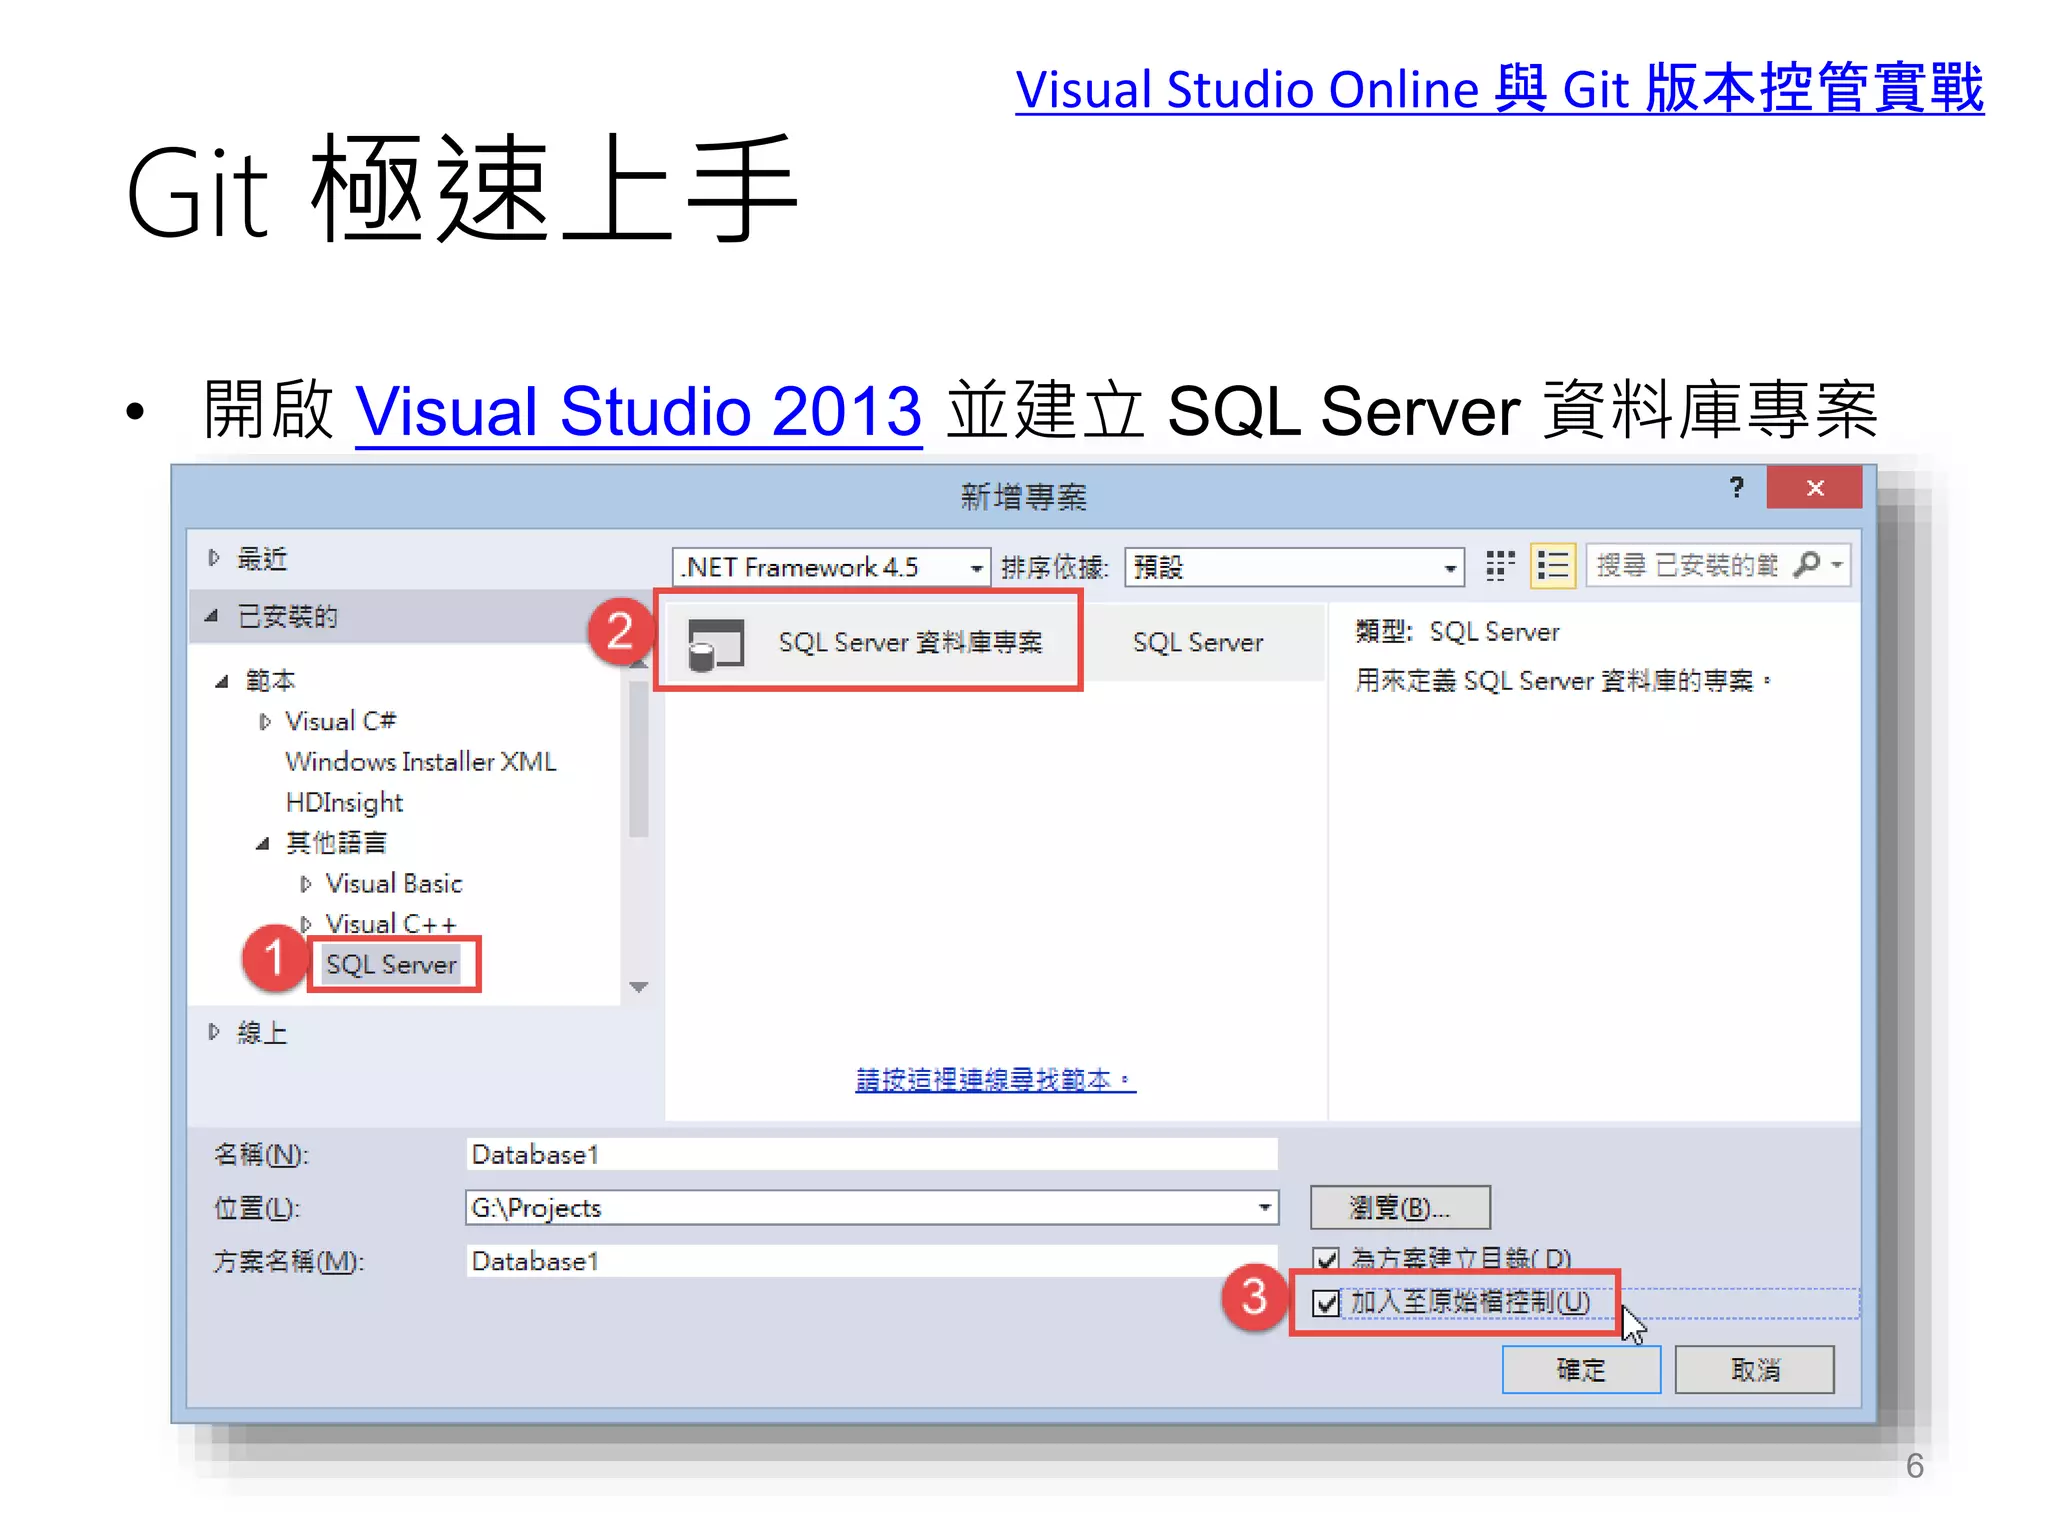Expand Visual C# node
Image resolution: width=2048 pixels, height=1536 pixels.
coord(264,721)
